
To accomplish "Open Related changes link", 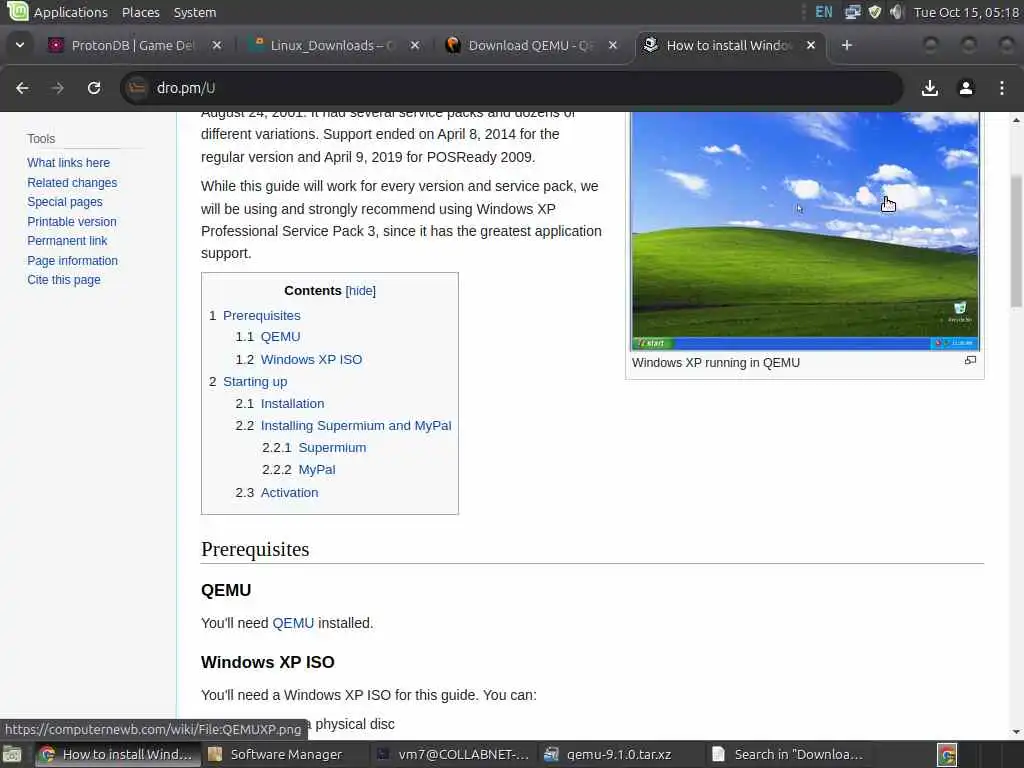I will 72,183.
